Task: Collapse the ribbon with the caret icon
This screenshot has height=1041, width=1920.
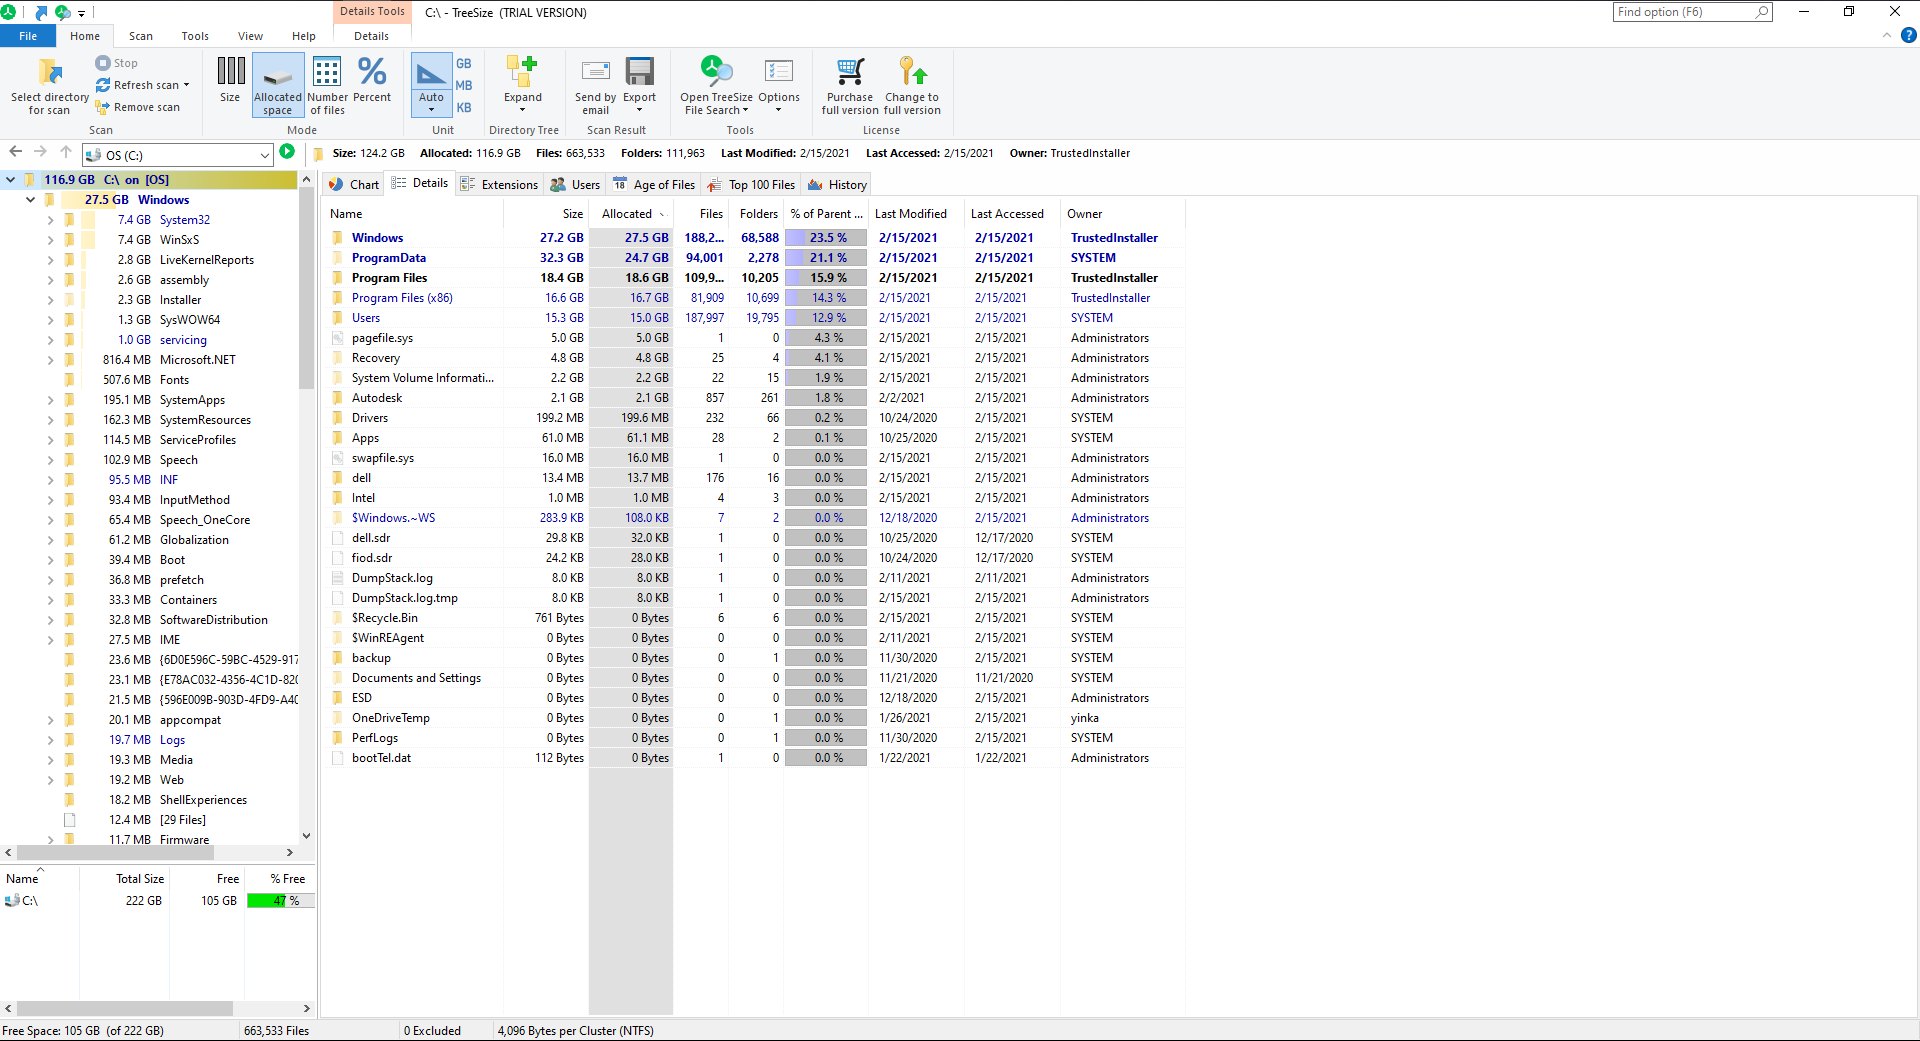Action: [x=1887, y=35]
